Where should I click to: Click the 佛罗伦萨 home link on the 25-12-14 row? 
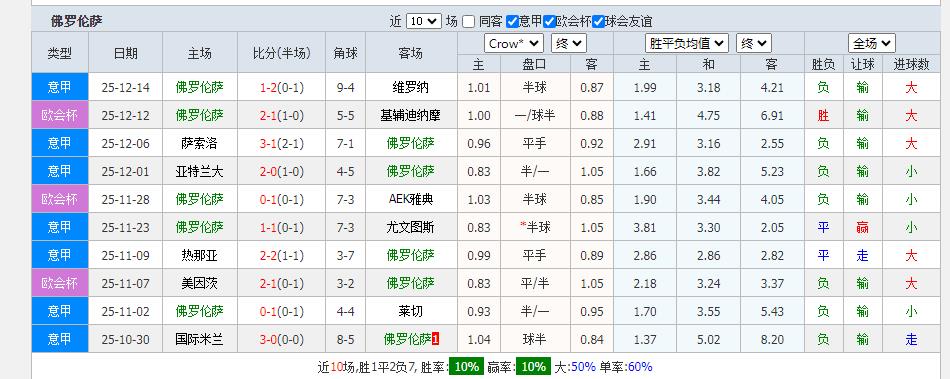pos(199,87)
